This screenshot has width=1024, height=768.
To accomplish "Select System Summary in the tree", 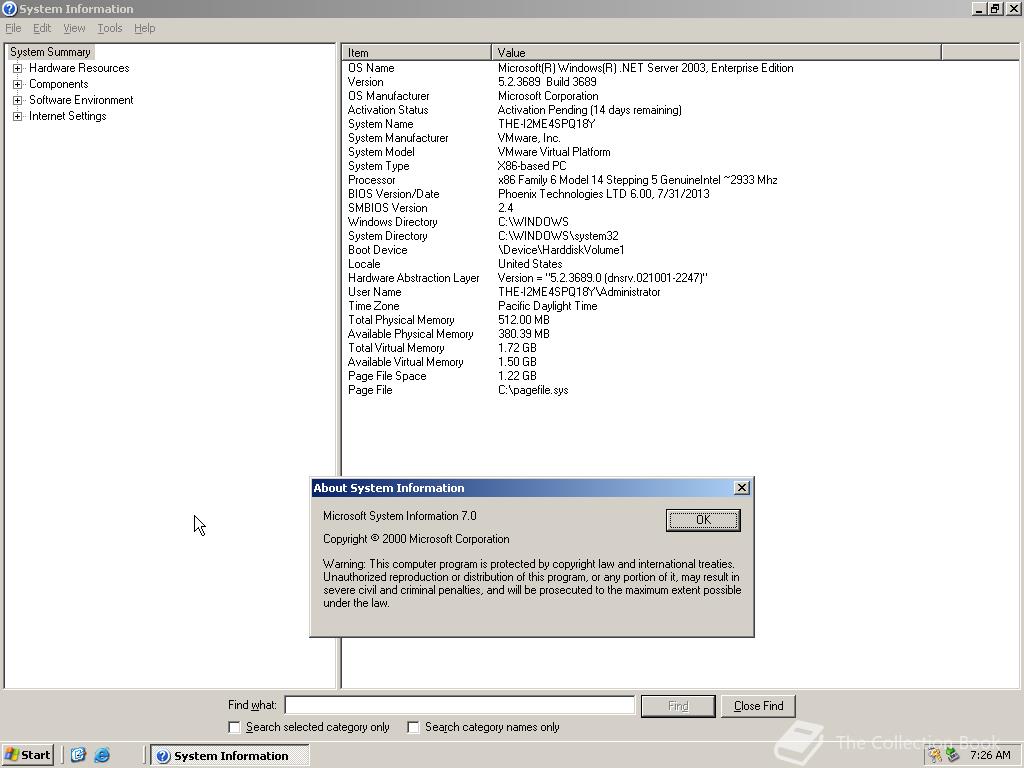I will [x=50, y=52].
